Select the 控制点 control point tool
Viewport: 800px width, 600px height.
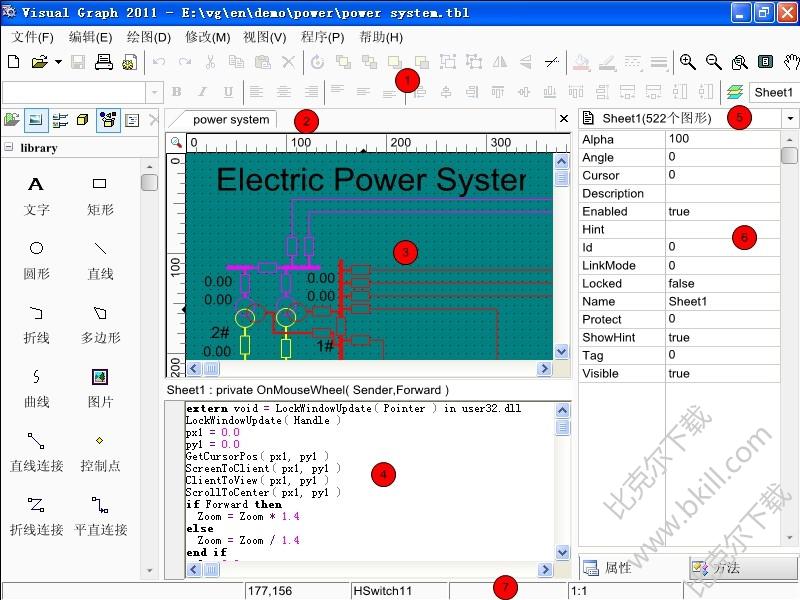(100, 453)
